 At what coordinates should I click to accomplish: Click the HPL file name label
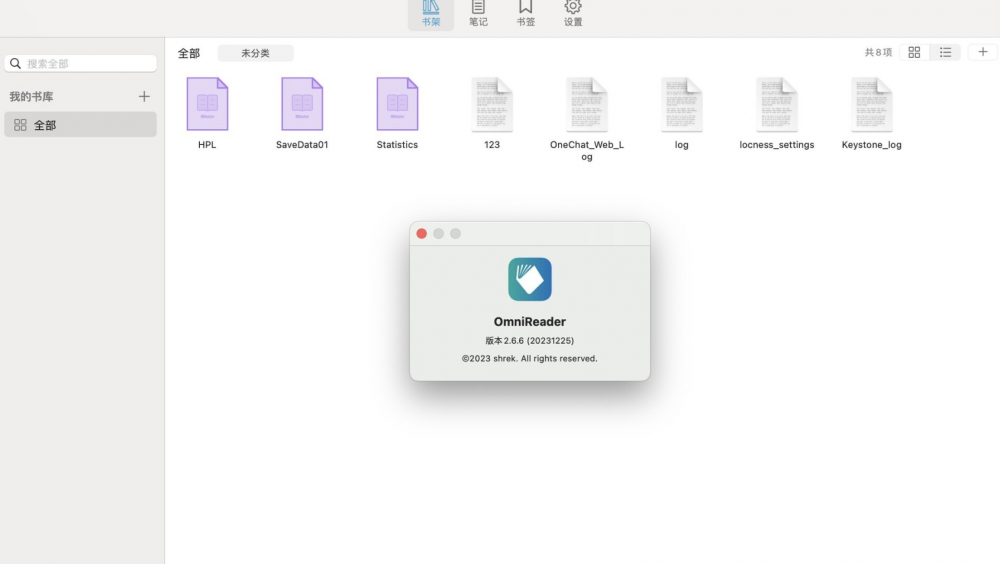(x=207, y=145)
